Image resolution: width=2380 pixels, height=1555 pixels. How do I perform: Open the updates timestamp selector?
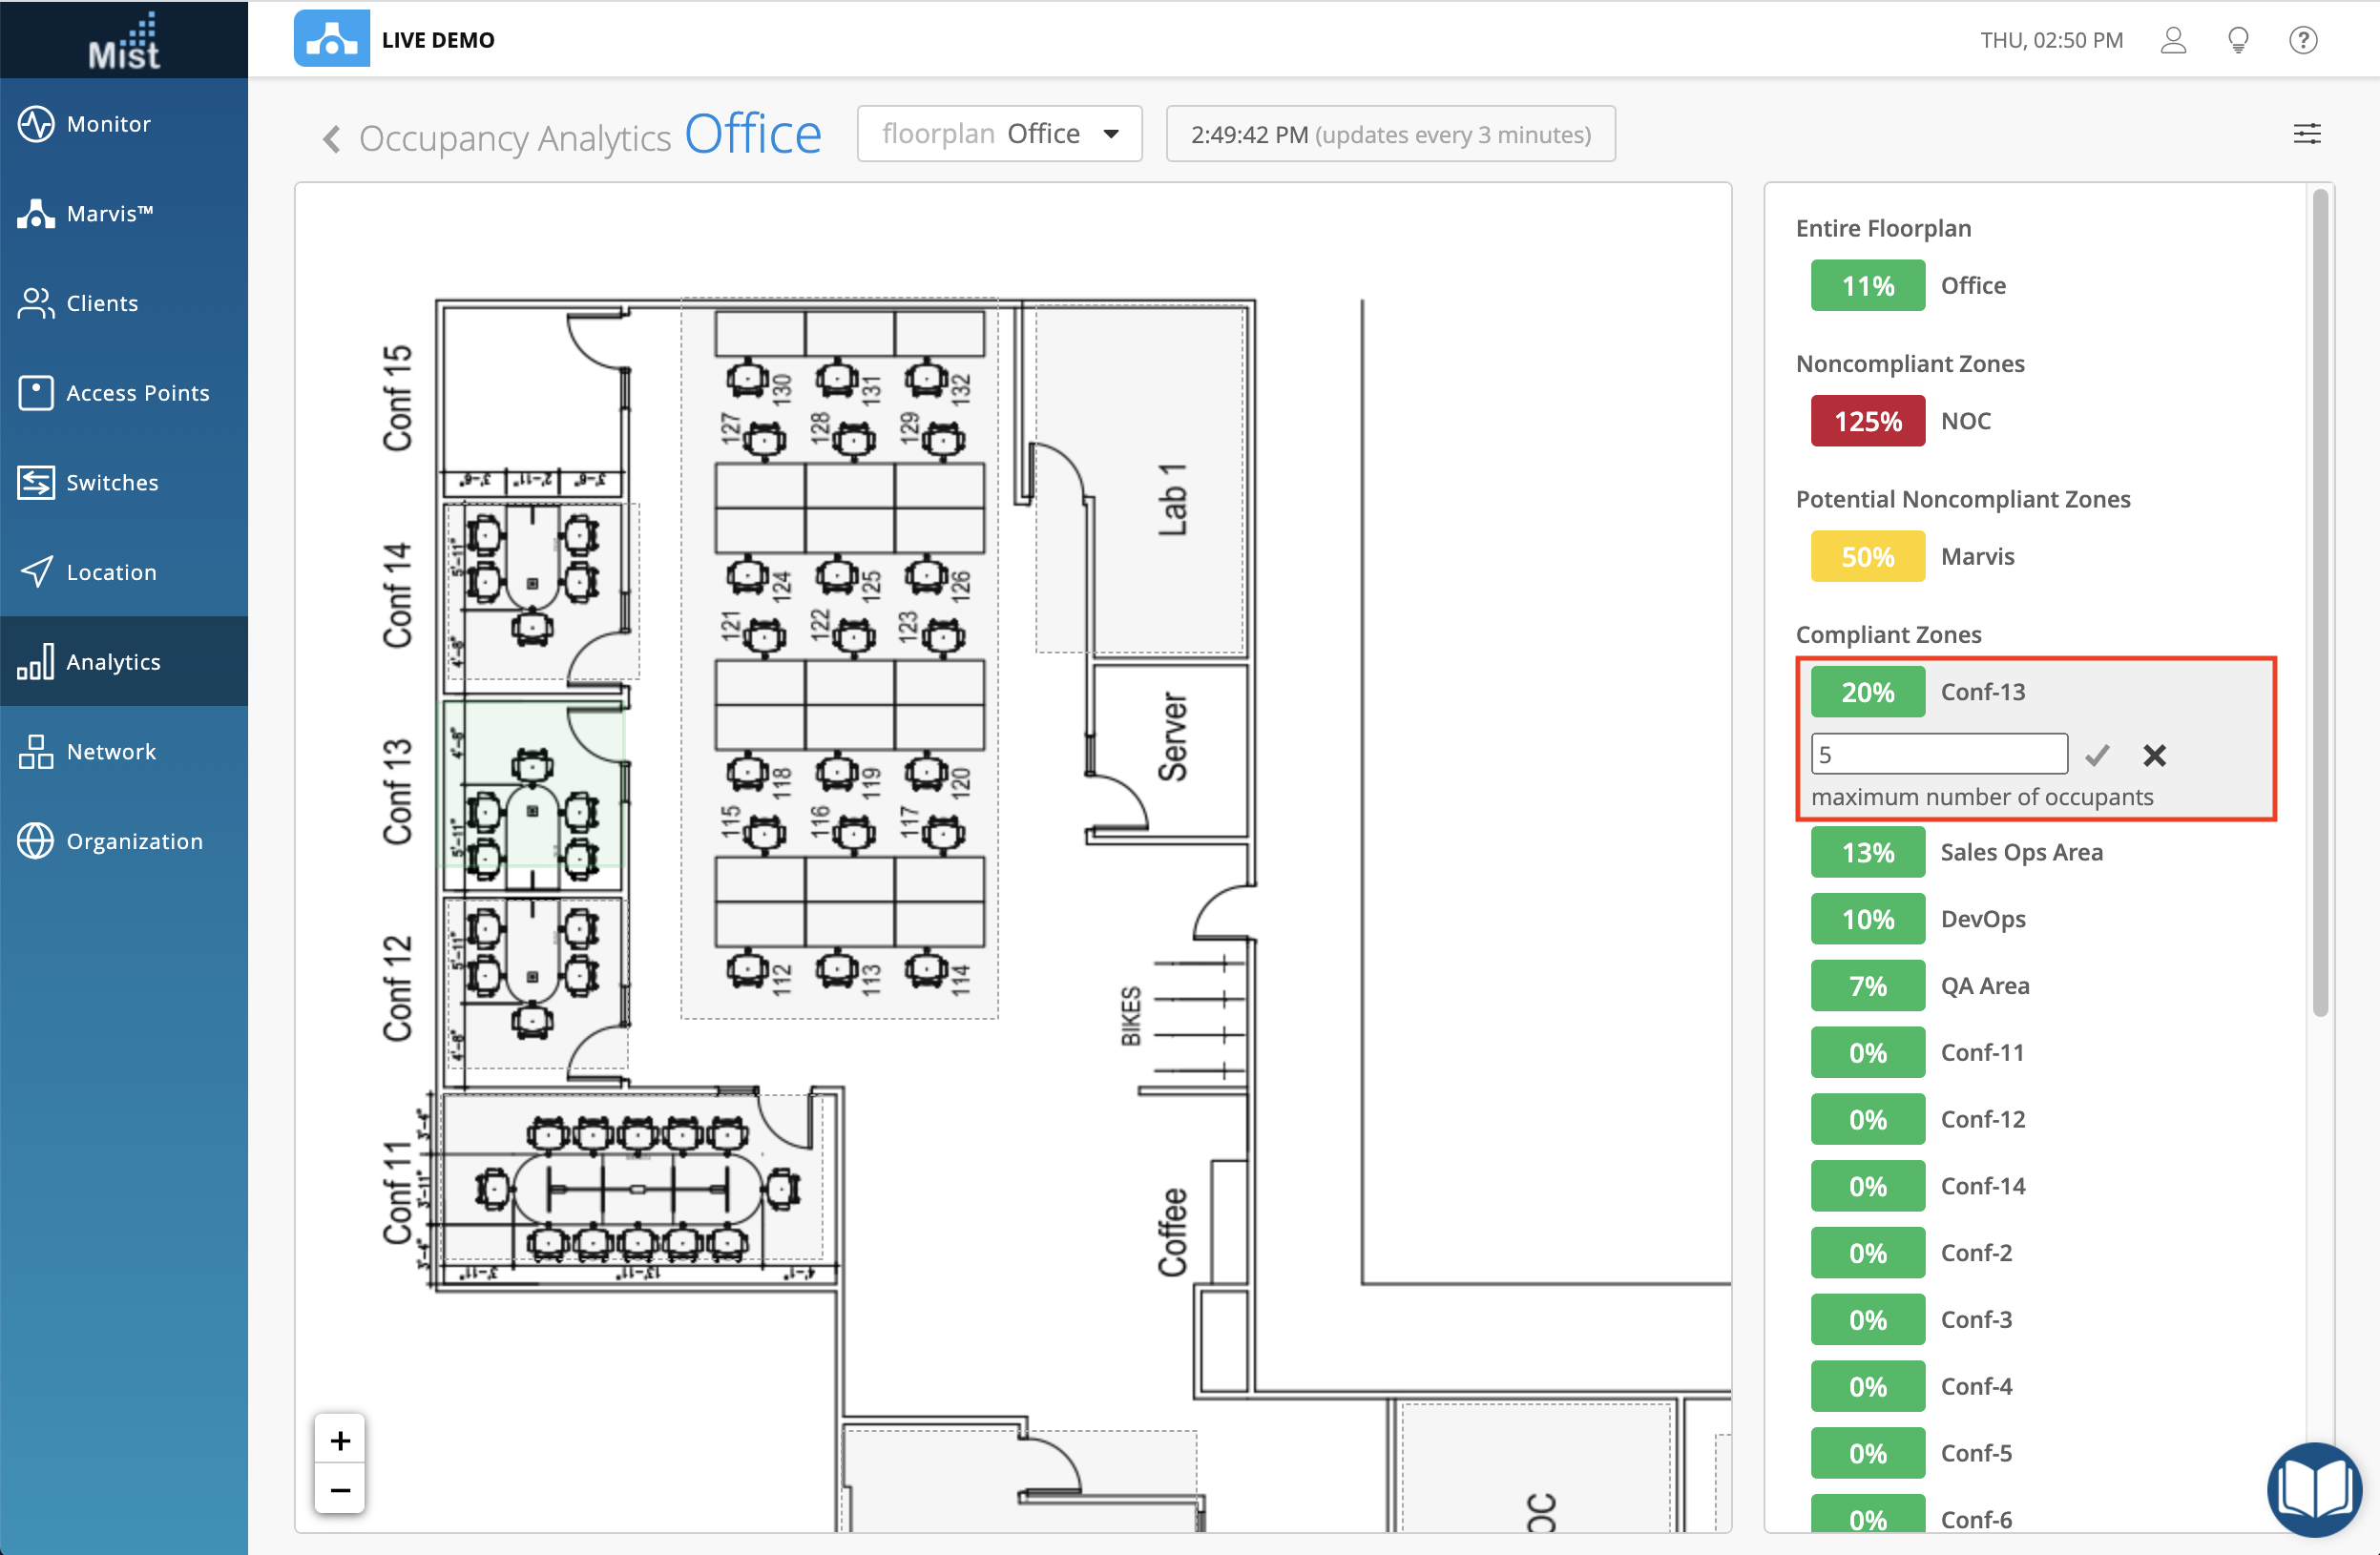[1389, 134]
